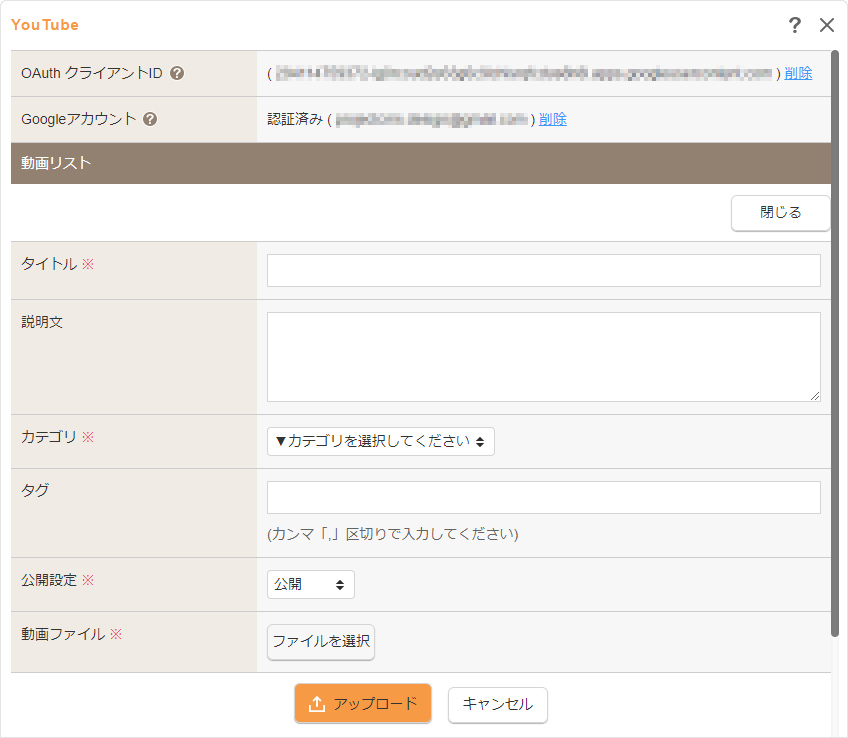Show help for Googleアカウント
Viewport: 848px width, 738px height.
click(x=150, y=119)
